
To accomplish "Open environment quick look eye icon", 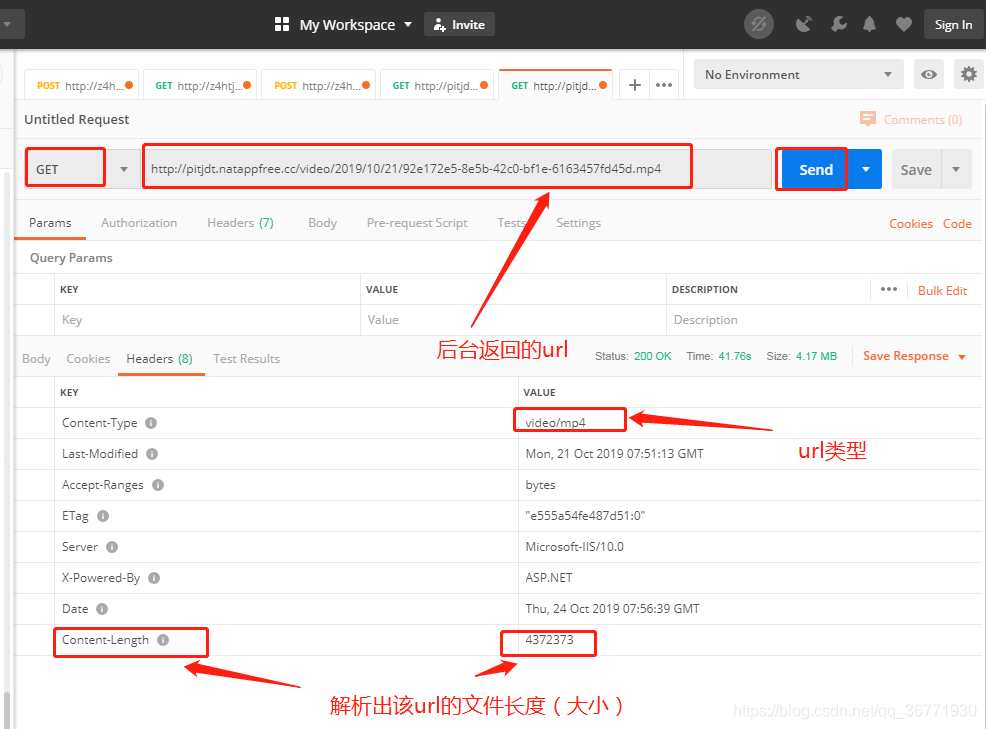I will [928, 74].
